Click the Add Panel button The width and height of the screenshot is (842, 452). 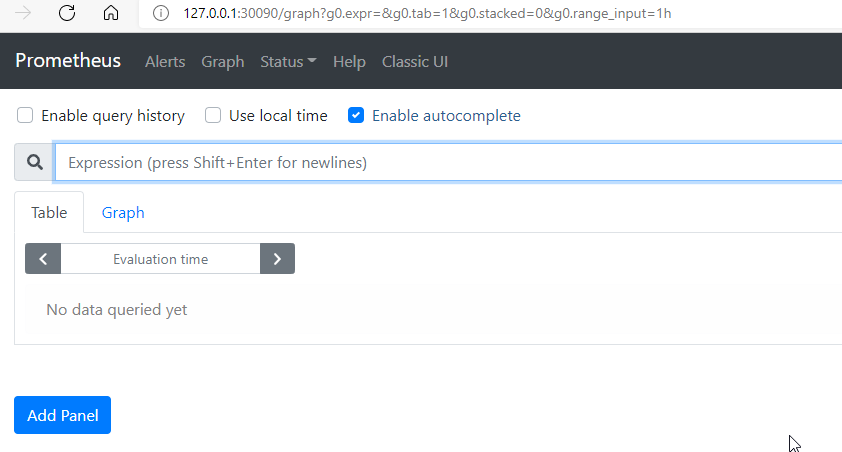point(62,415)
